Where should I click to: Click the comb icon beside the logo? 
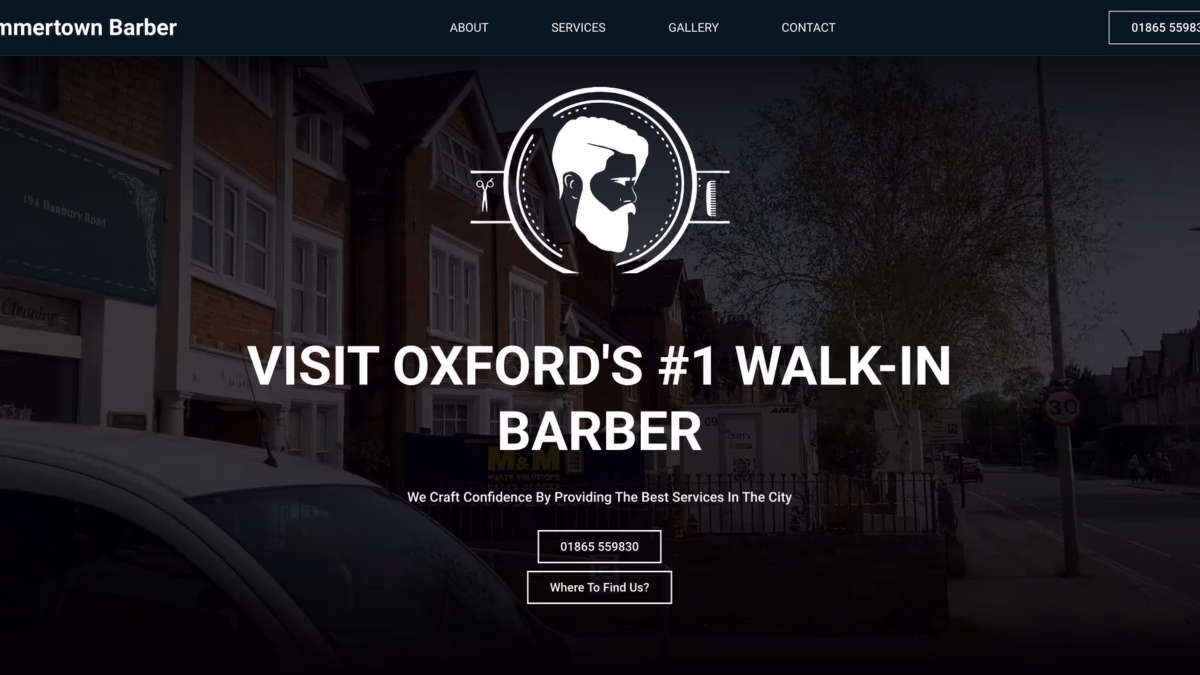[711, 196]
